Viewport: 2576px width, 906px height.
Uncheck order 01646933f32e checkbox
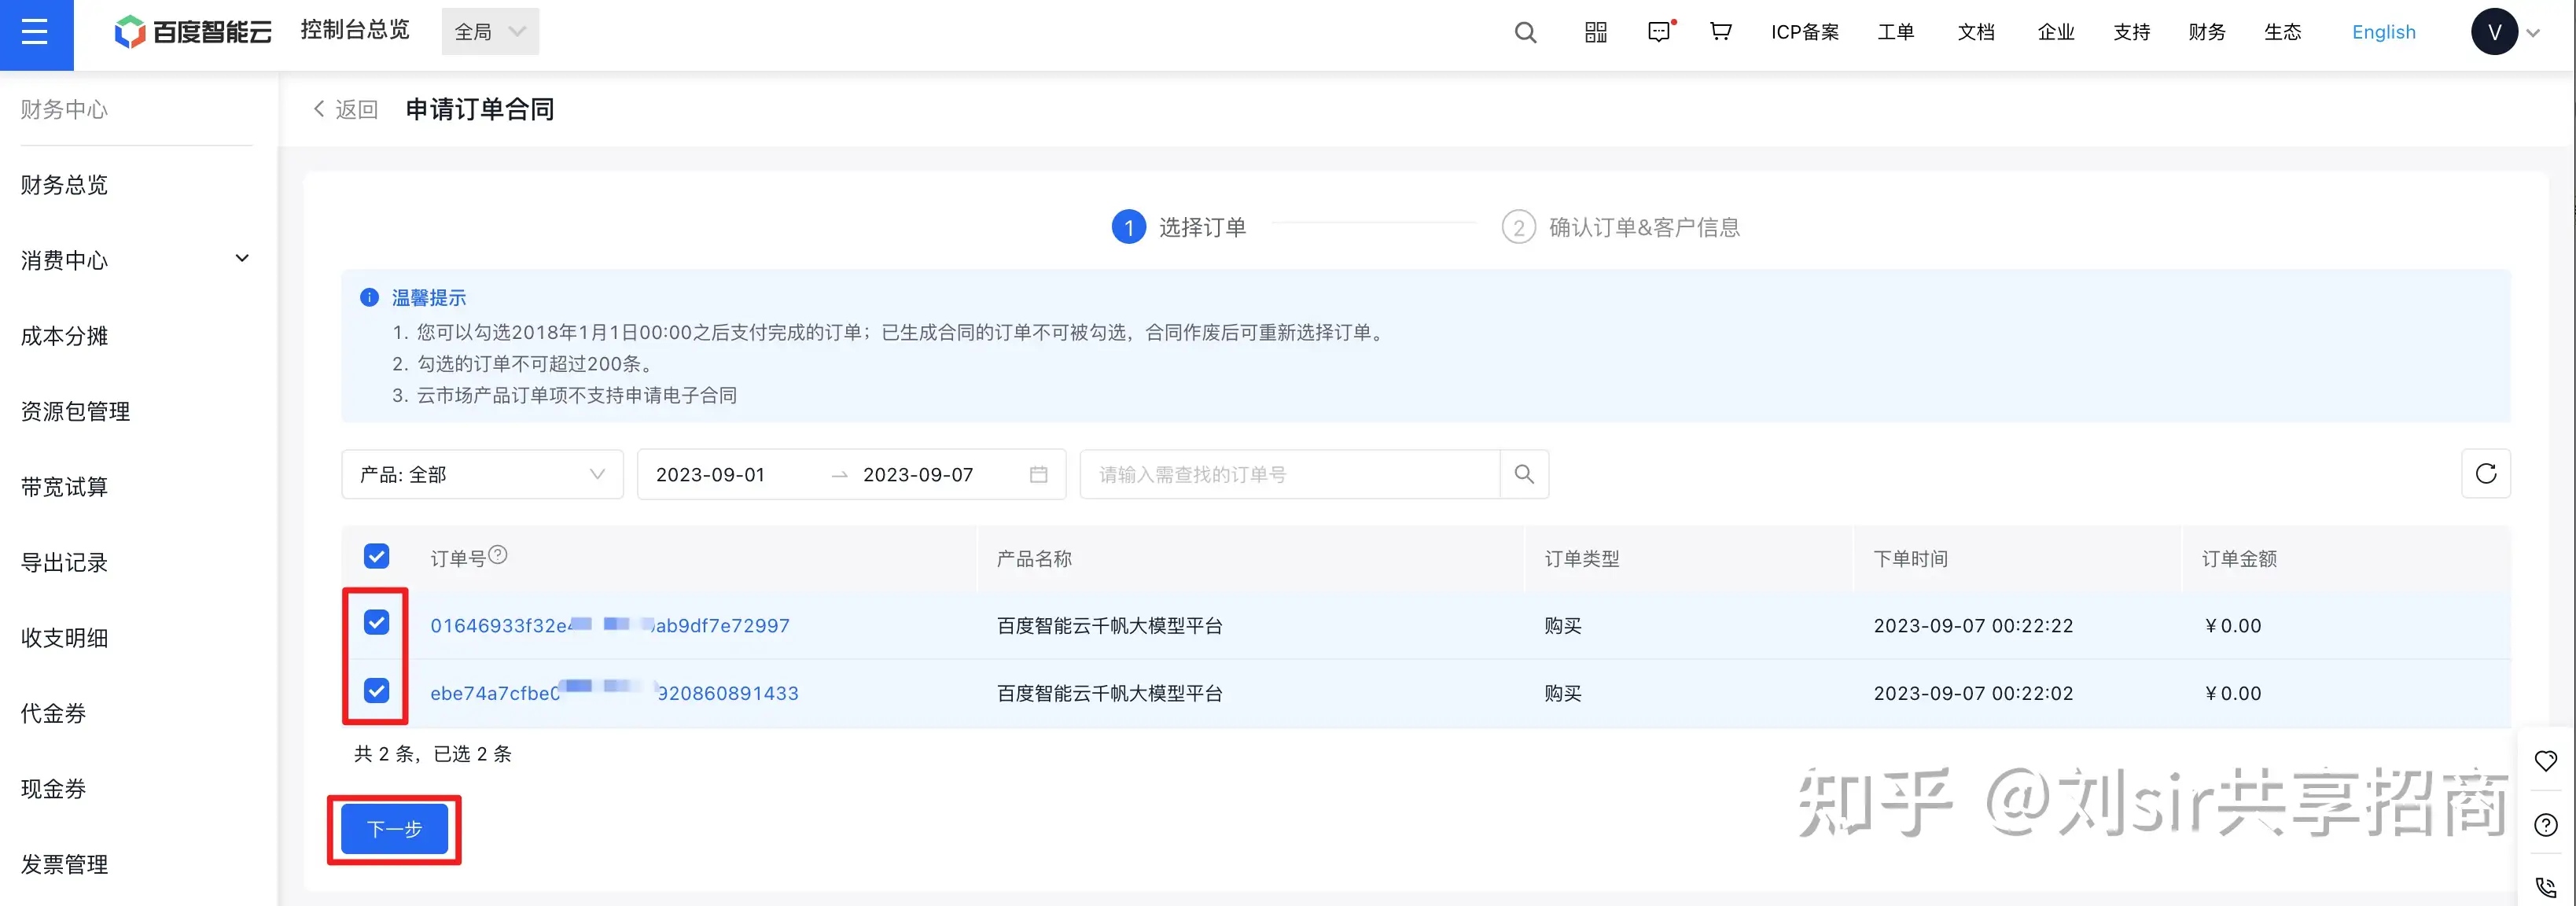pyautogui.click(x=376, y=623)
